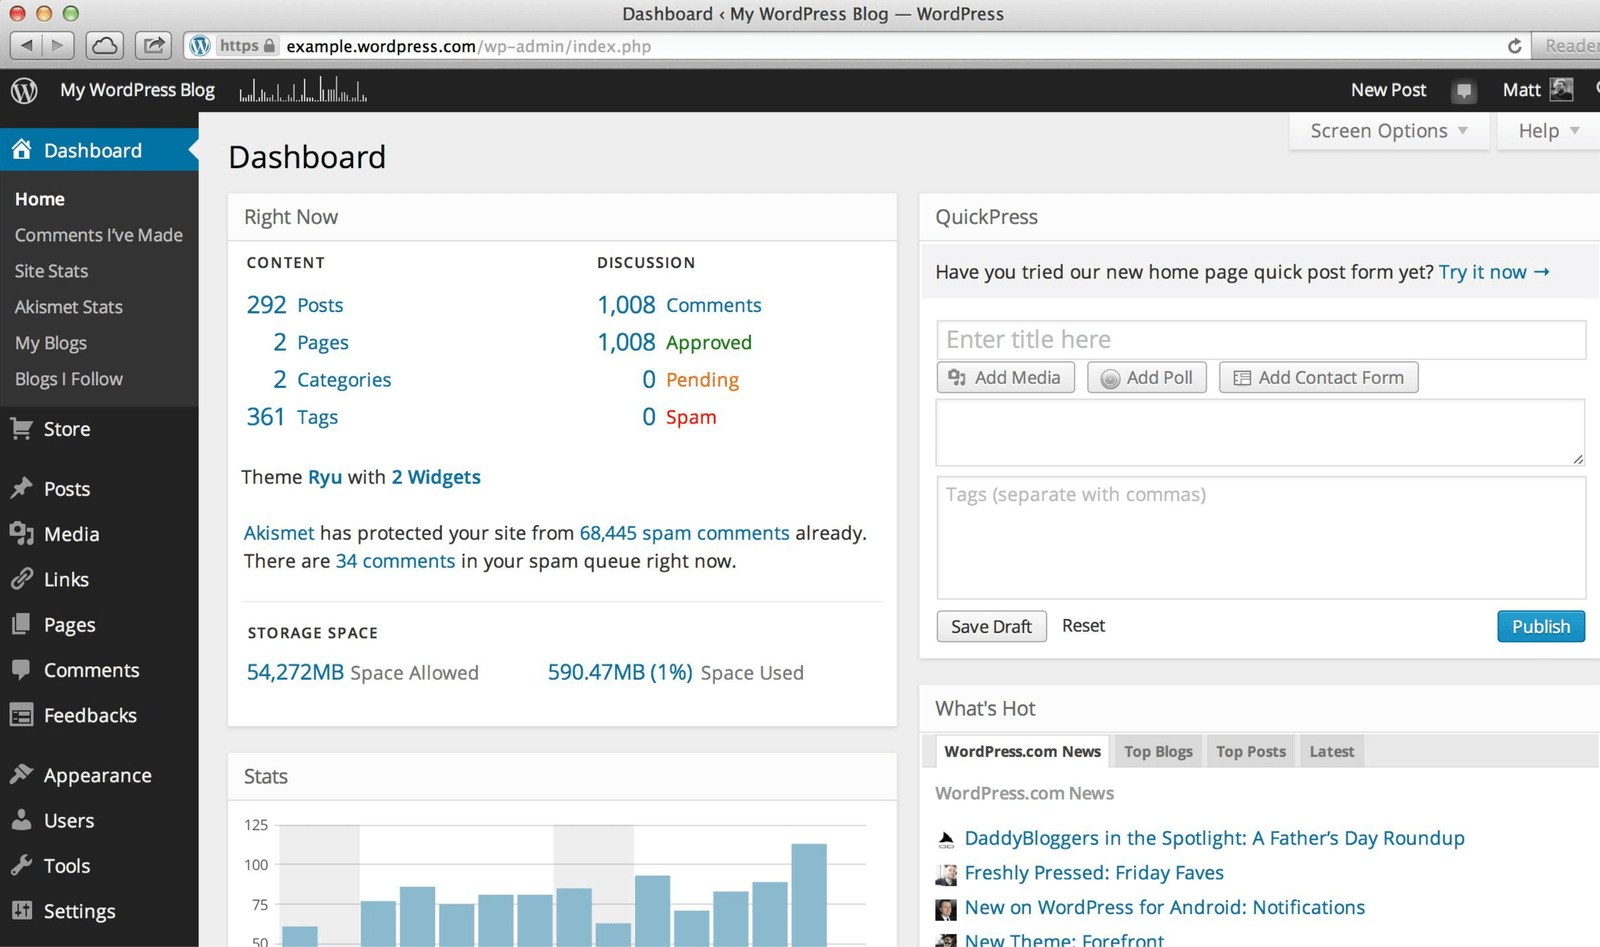
Task: Click the Feedbacks form icon
Action: point(21,715)
